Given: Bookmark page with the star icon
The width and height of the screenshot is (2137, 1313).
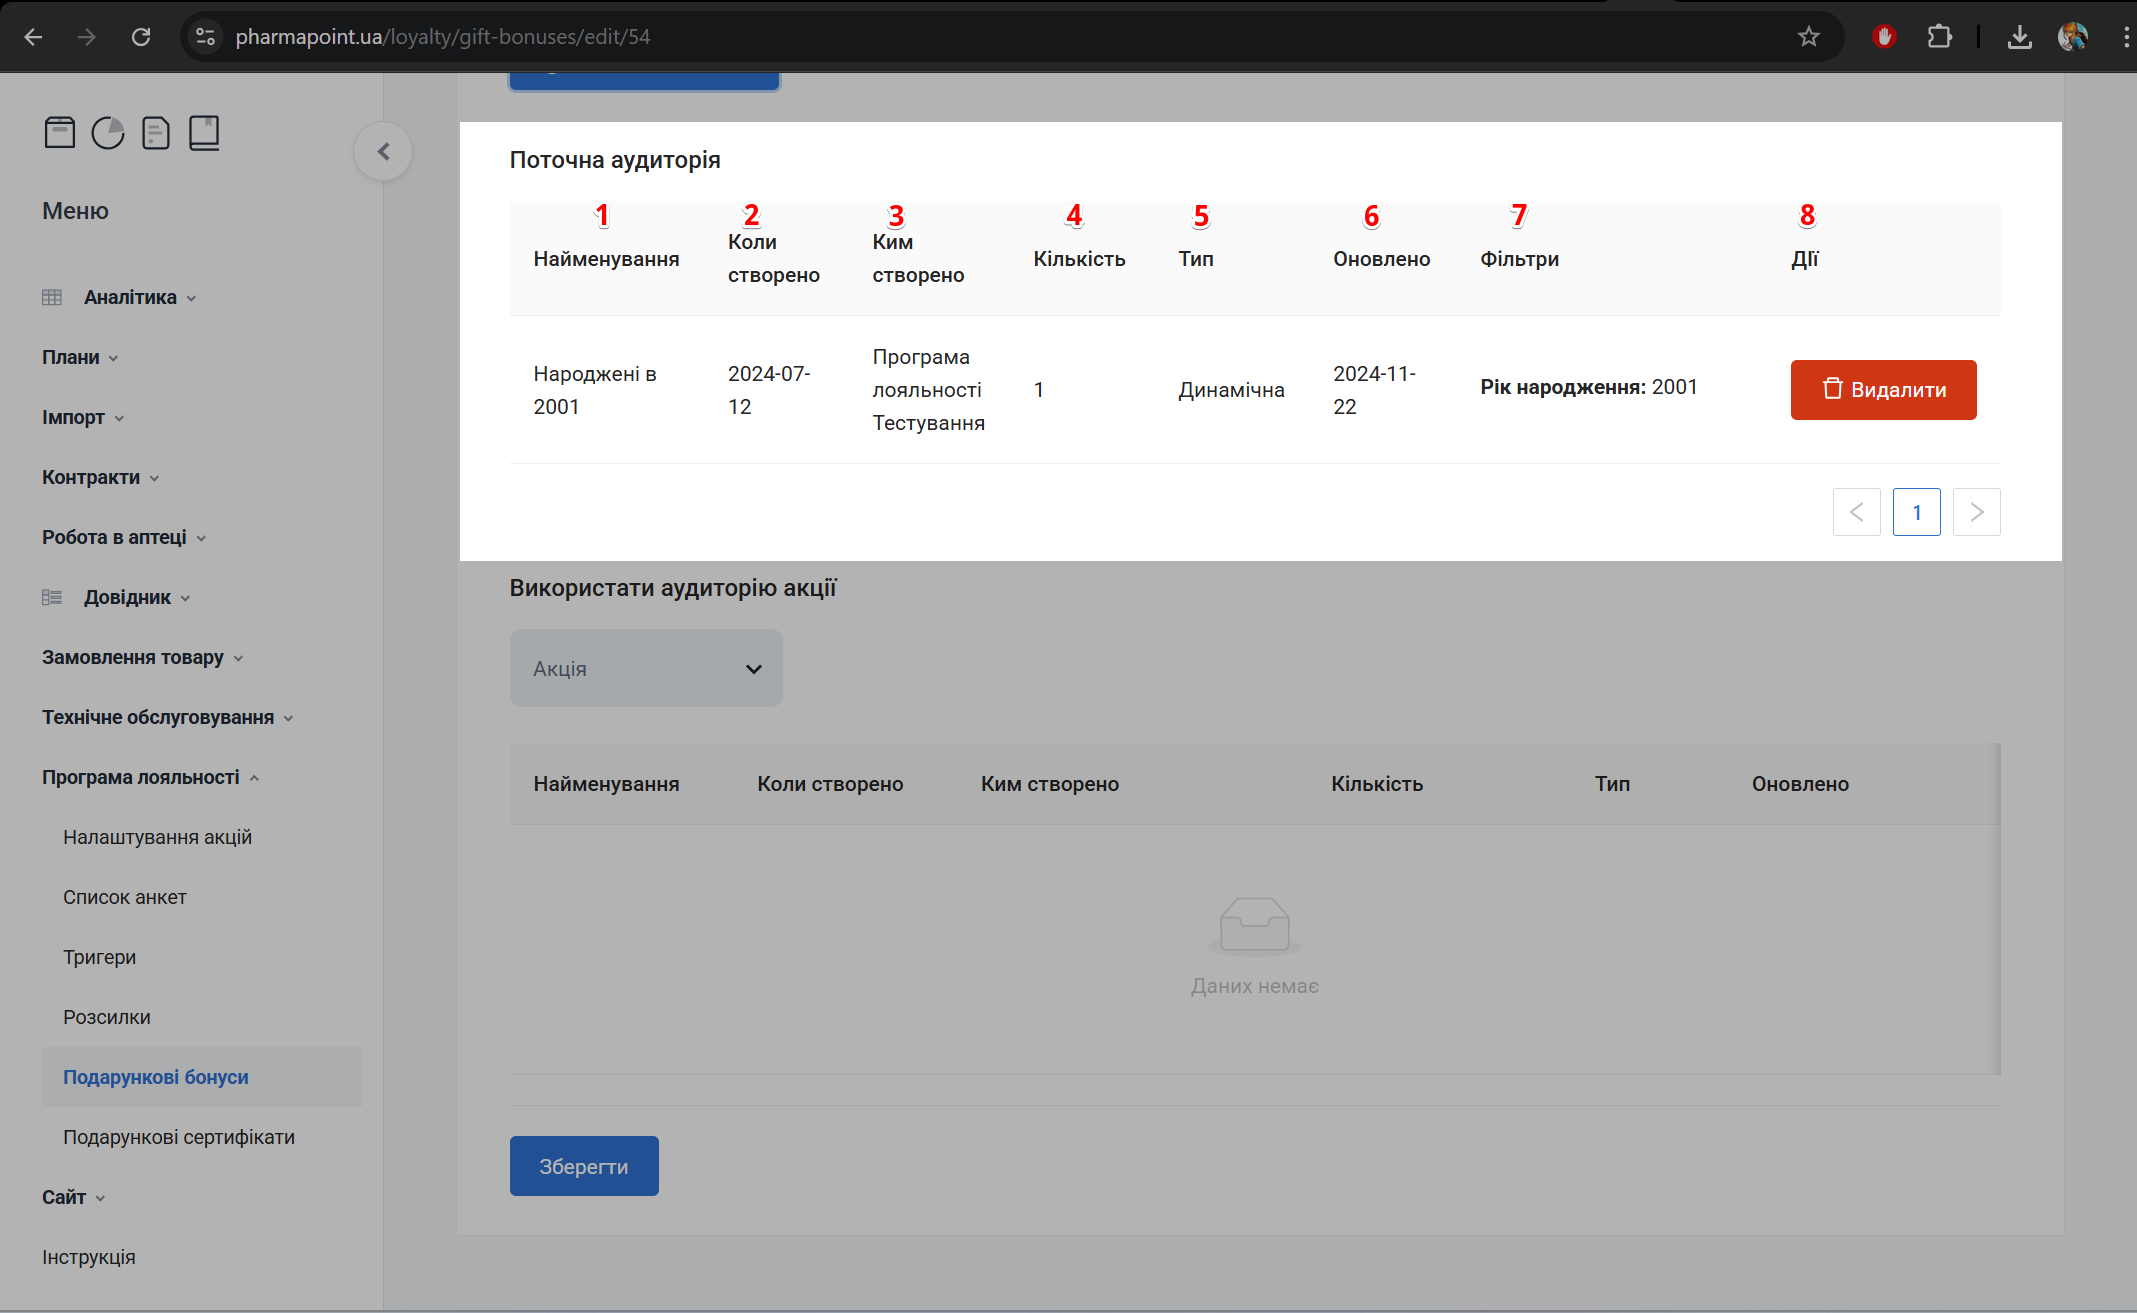Looking at the screenshot, I should click(x=1808, y=37).
